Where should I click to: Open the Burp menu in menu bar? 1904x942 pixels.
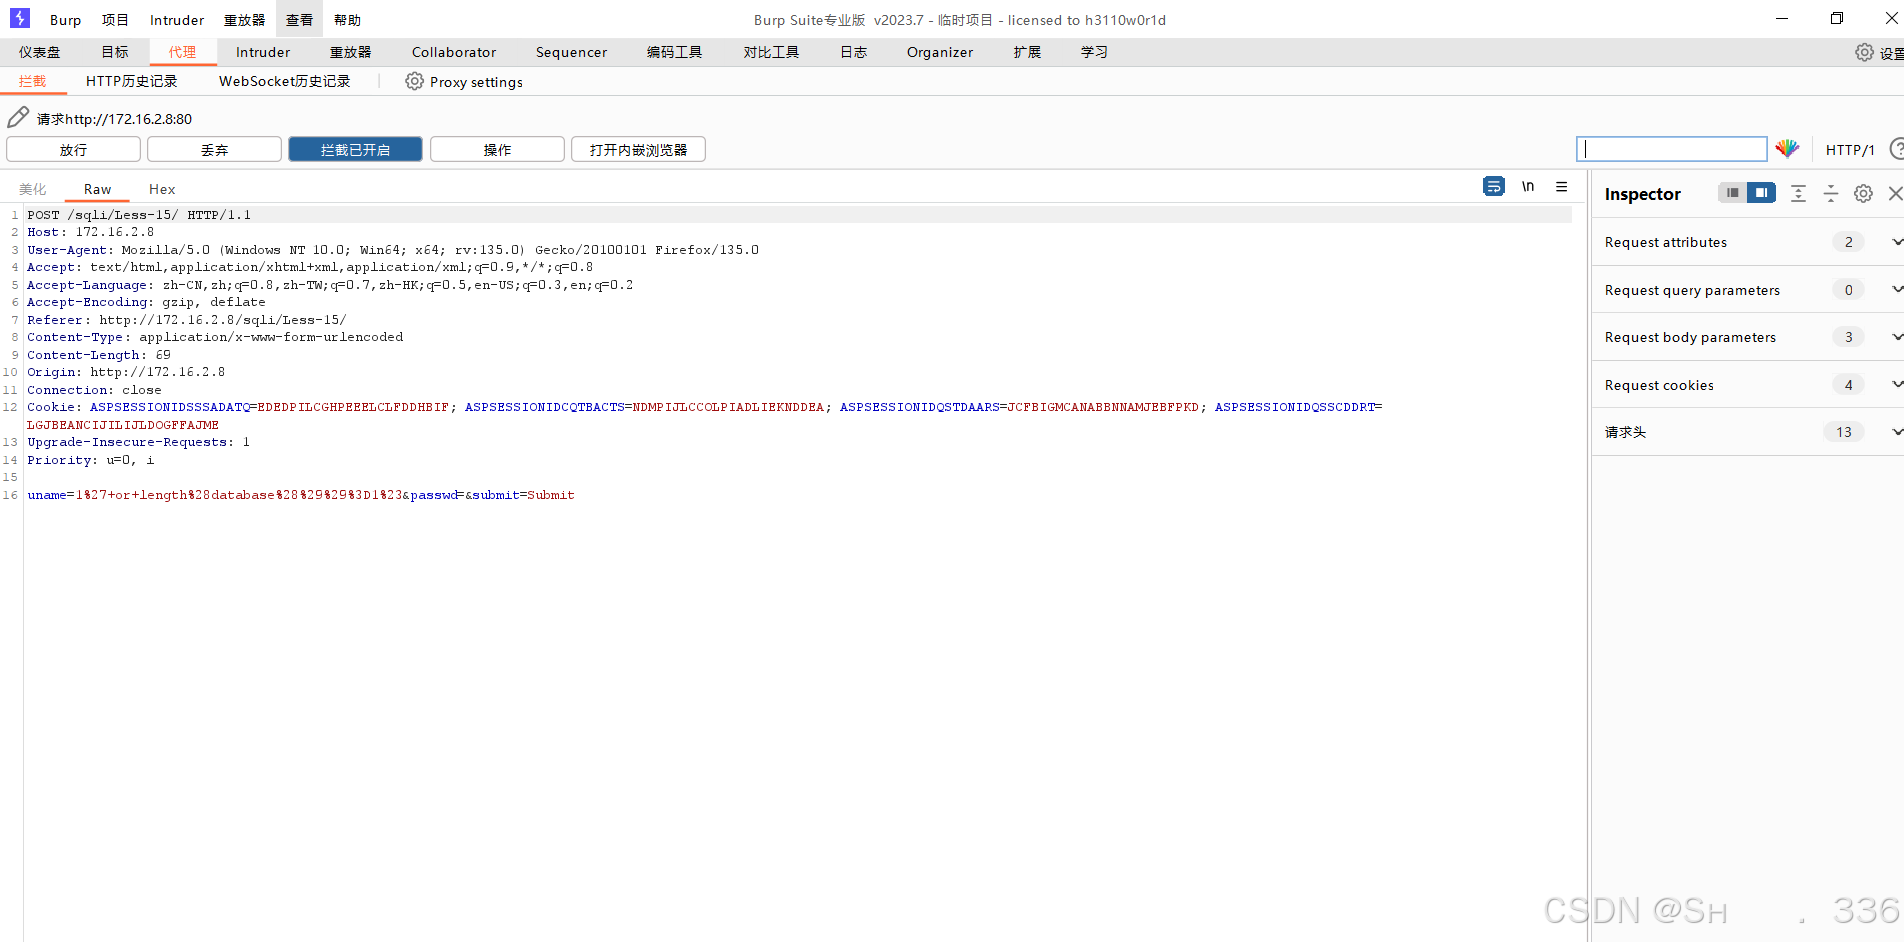tap(66, 20)
